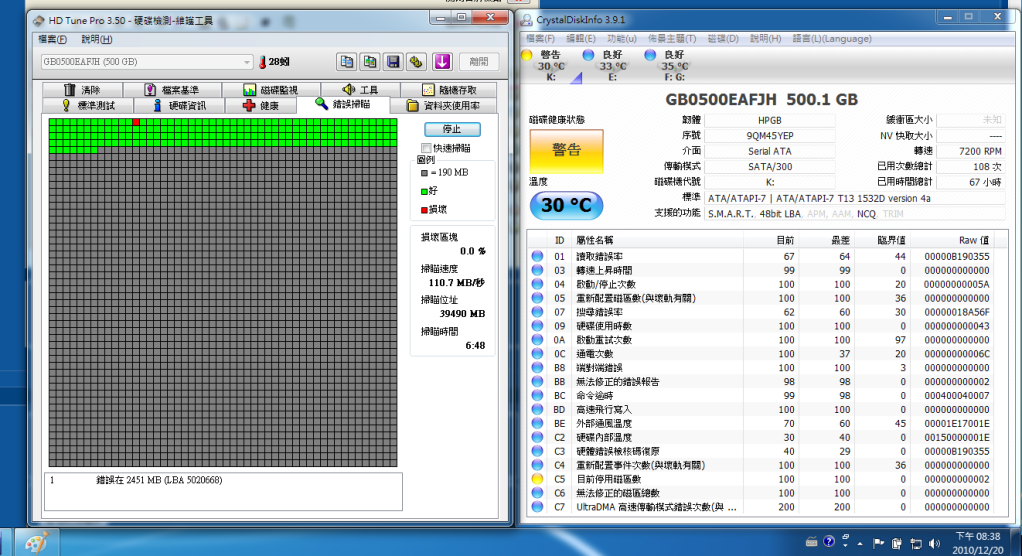Click the Action Center flag tray icon

click(x=879, y=542)
